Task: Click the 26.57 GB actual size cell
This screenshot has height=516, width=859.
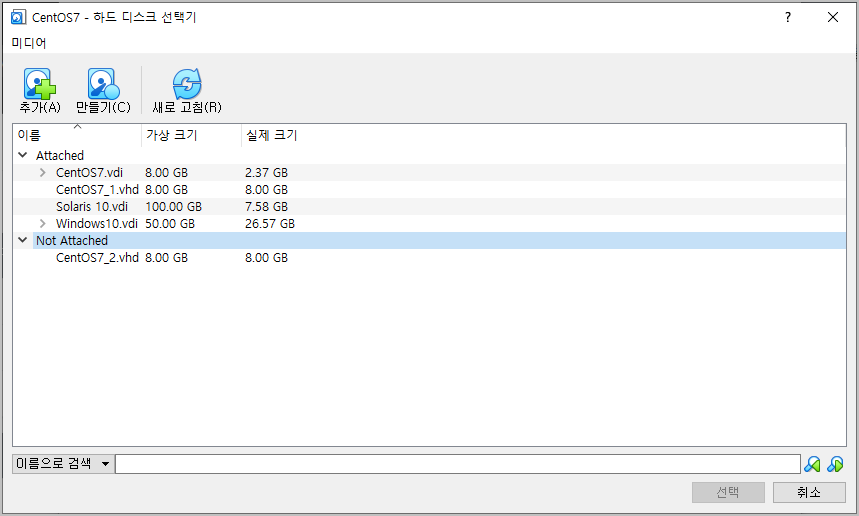Action: (270, 223)
